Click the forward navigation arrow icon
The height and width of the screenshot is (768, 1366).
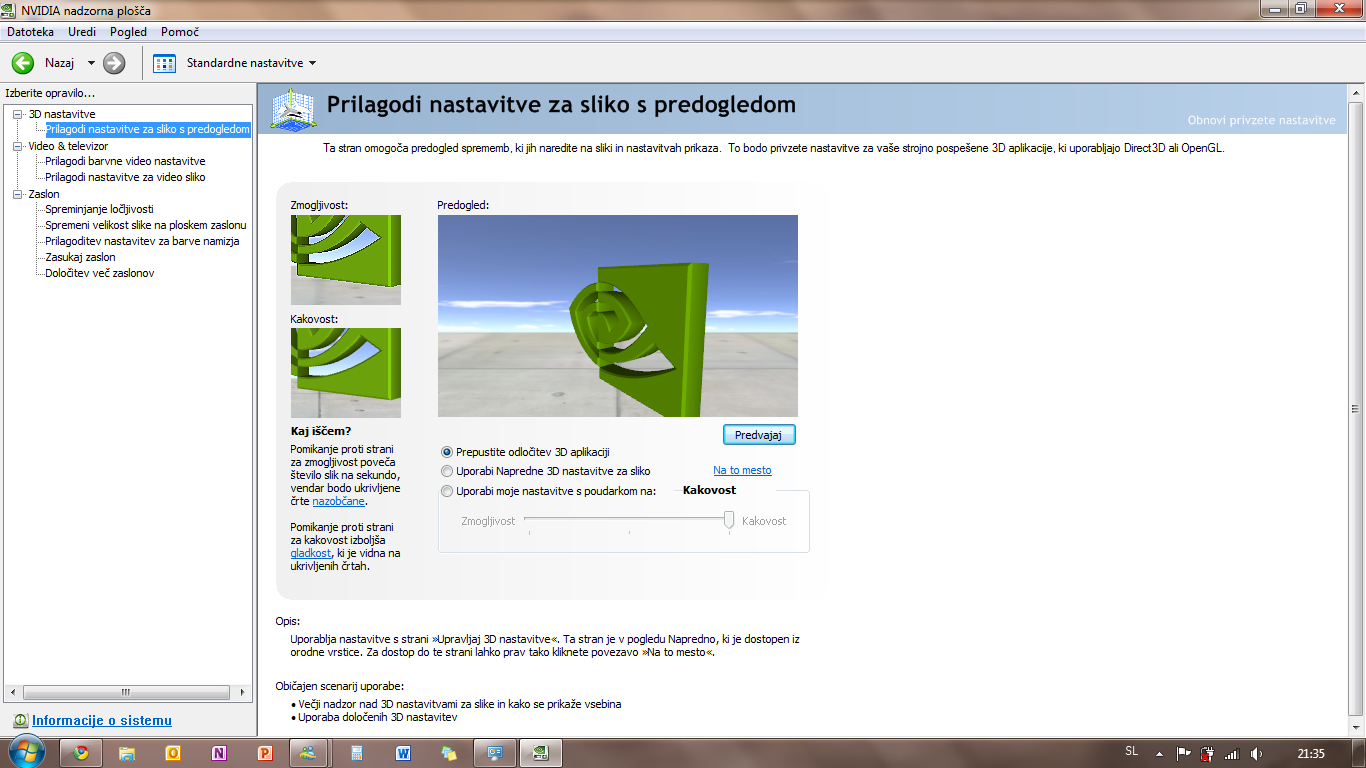(x=114, y=63)
